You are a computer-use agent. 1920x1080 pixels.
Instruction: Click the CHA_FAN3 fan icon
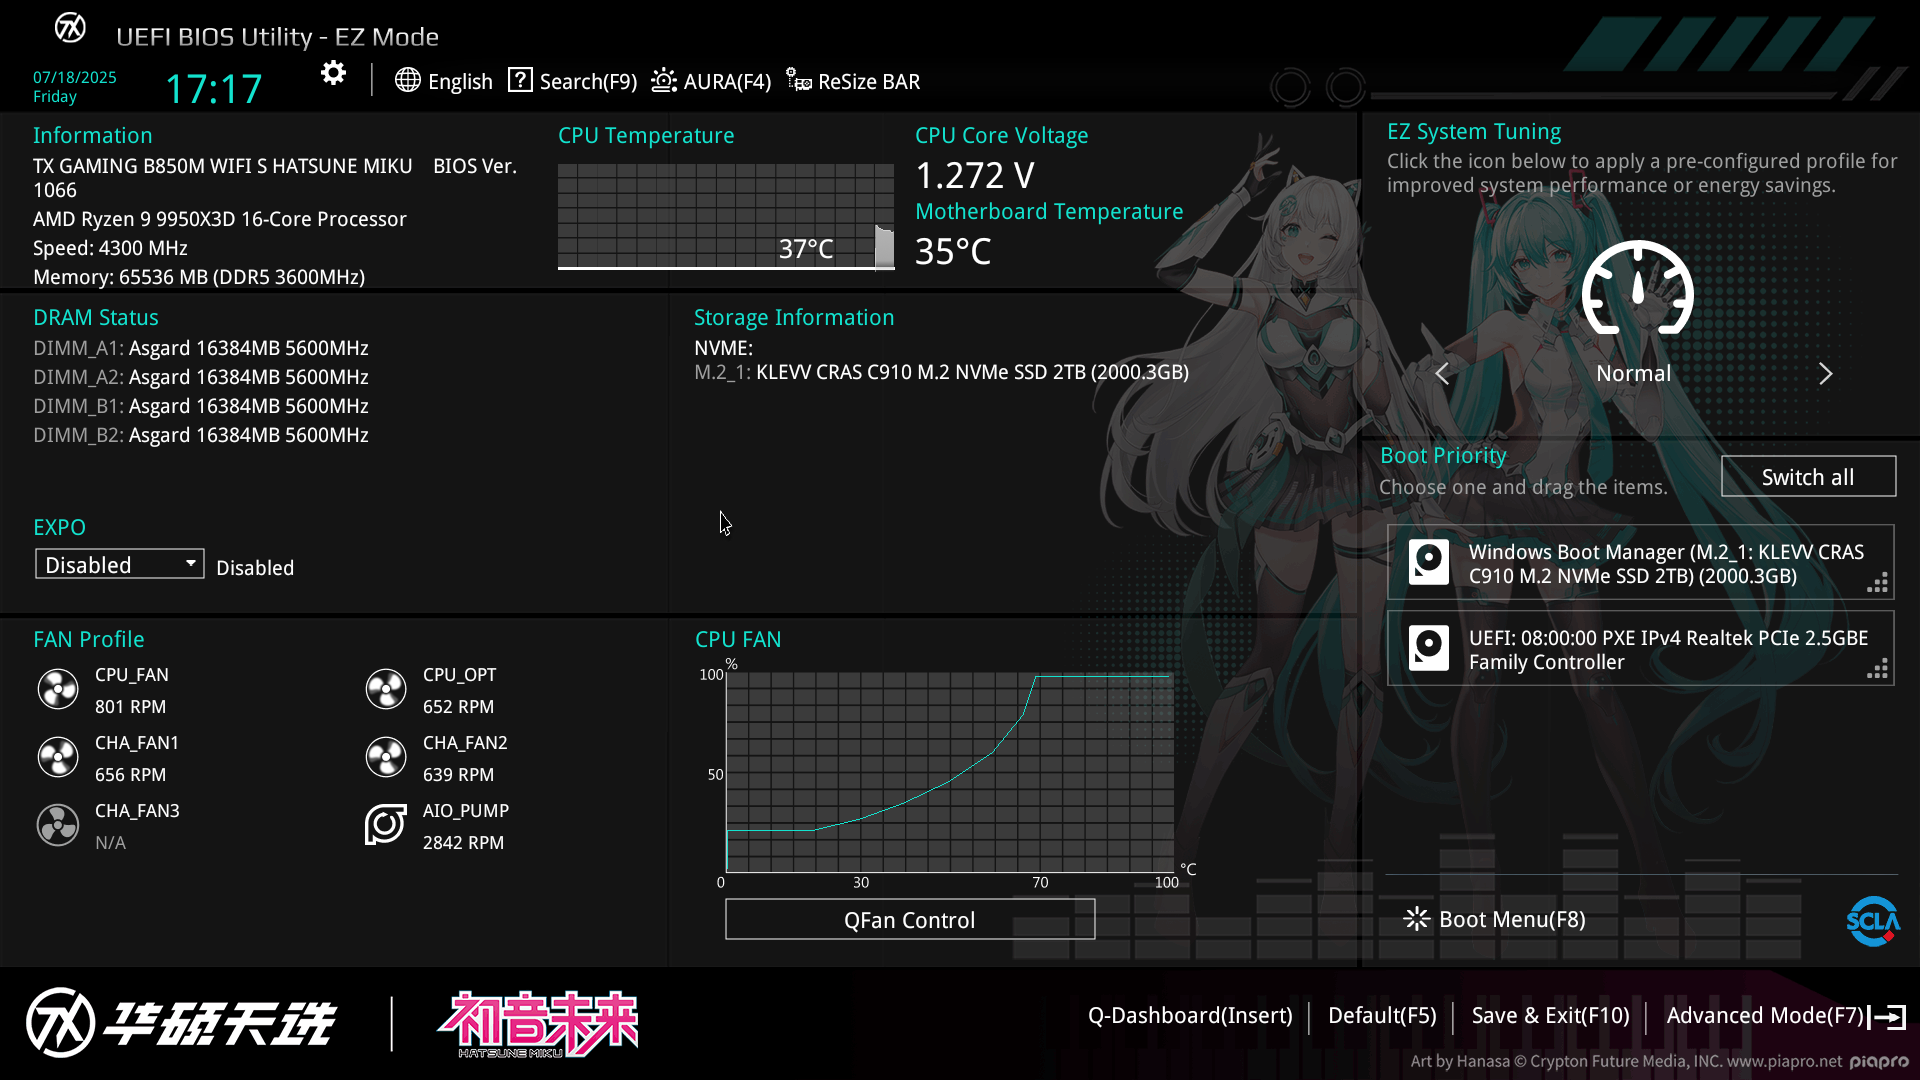[58, 825]
